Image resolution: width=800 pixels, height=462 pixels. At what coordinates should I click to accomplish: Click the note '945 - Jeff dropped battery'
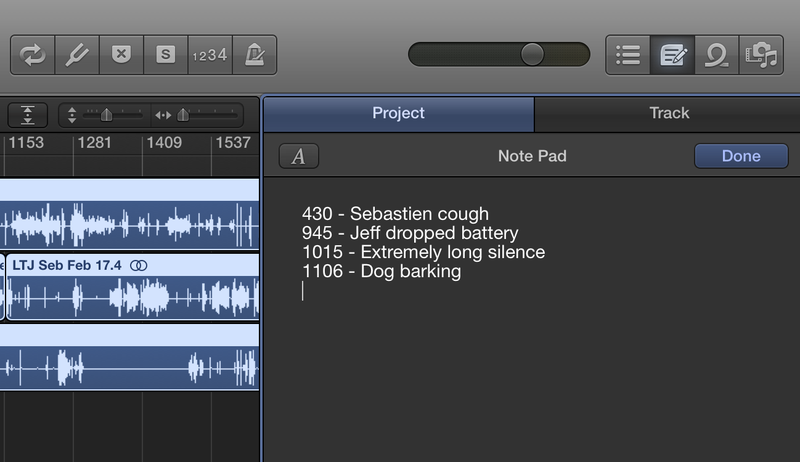tap(410, 233)
